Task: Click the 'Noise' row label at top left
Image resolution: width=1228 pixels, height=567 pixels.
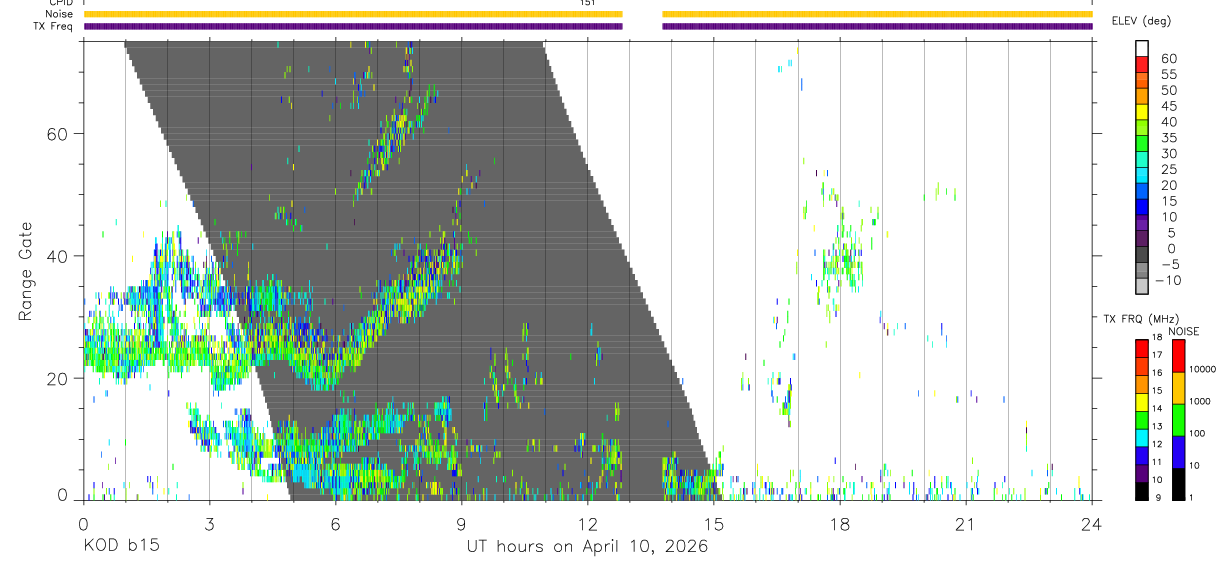Action: tap(60, 14)
